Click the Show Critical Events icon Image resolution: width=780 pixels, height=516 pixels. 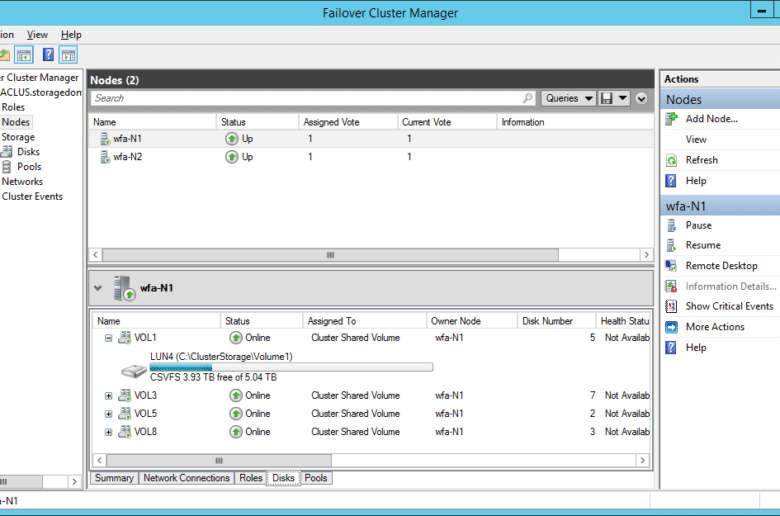click(671, 306)
